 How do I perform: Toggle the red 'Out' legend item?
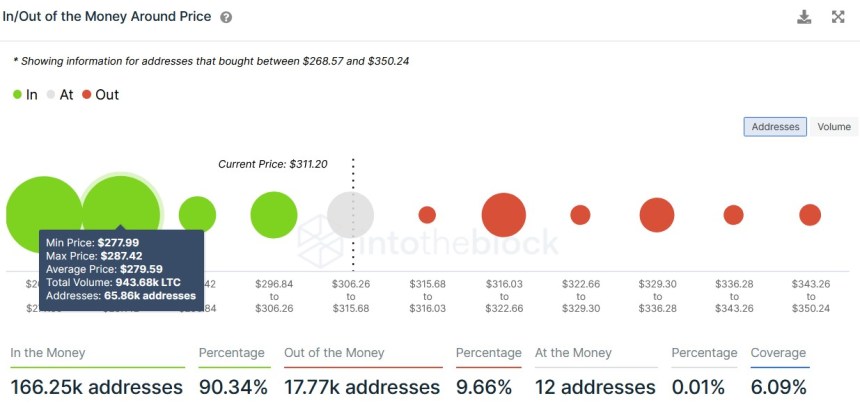click(x=100, y=94)
